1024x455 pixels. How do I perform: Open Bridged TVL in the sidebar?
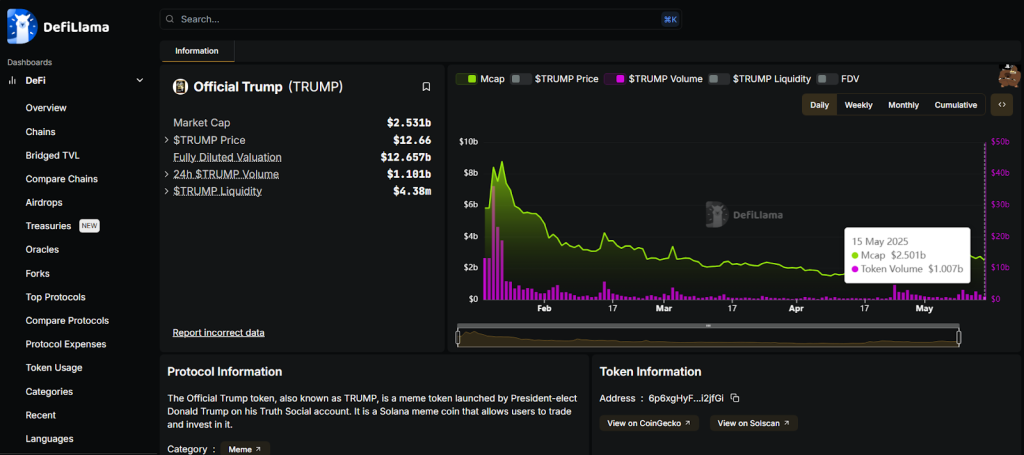click(x=53, y=155)
